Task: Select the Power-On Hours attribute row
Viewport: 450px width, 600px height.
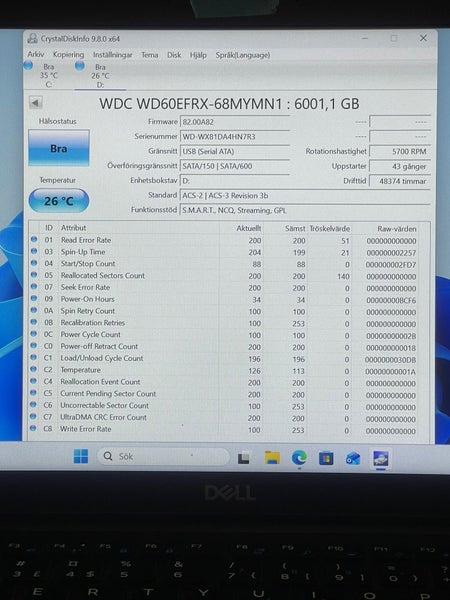Action: tap(230, 300)
